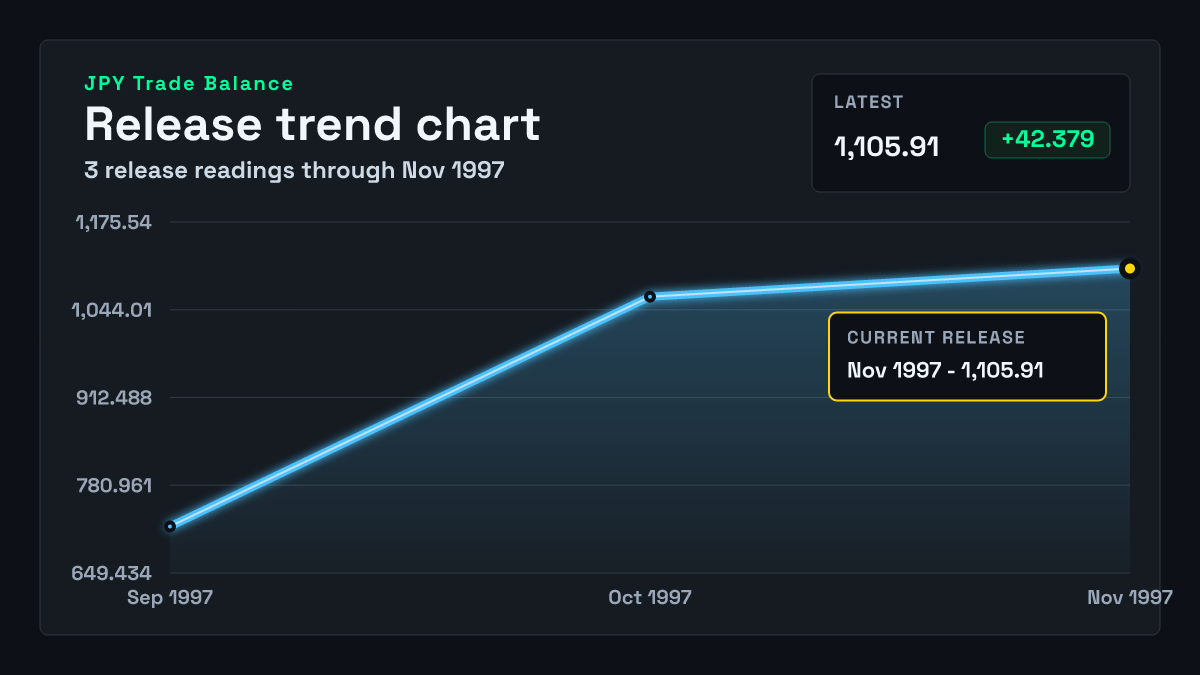Screen dimensions: 1200x675
Task: Click the Current Release tooltip box
Action: tap(967, 357)
